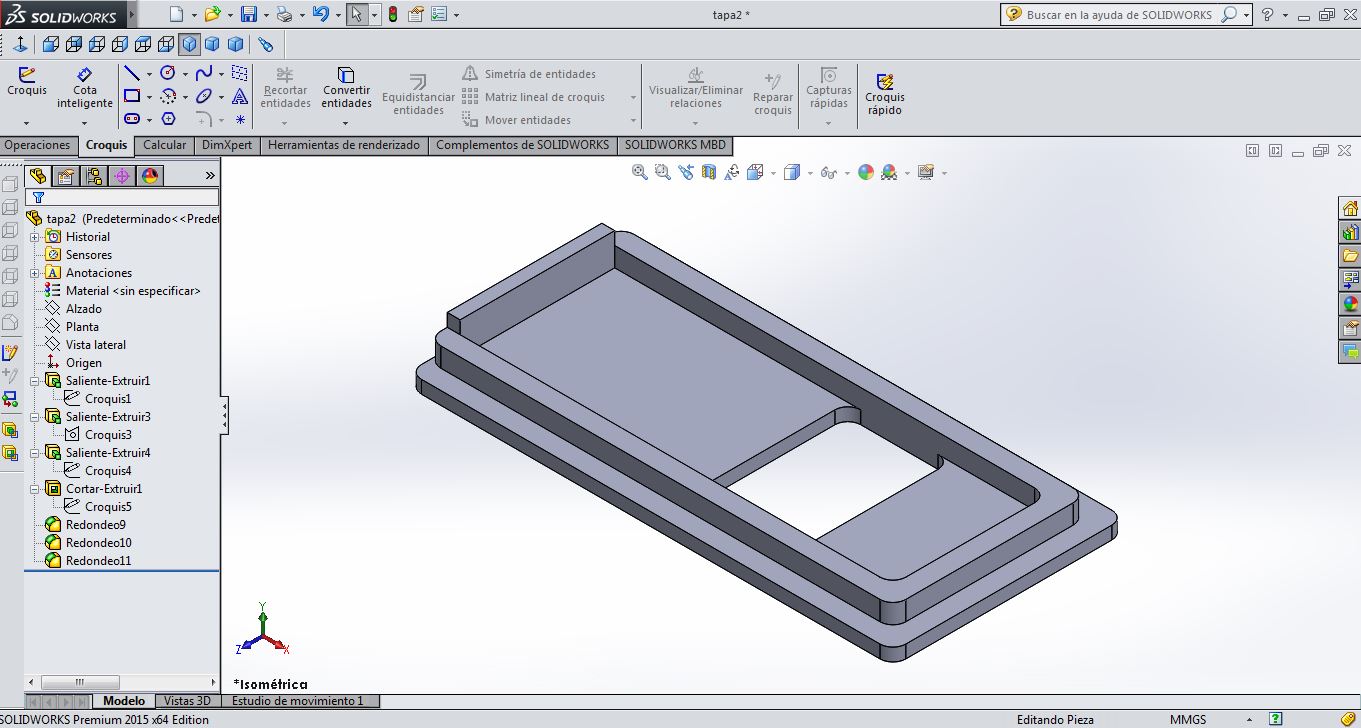Switch to the Operaciones tab
Screen dimensions: 1361x728
pos(37,145)
